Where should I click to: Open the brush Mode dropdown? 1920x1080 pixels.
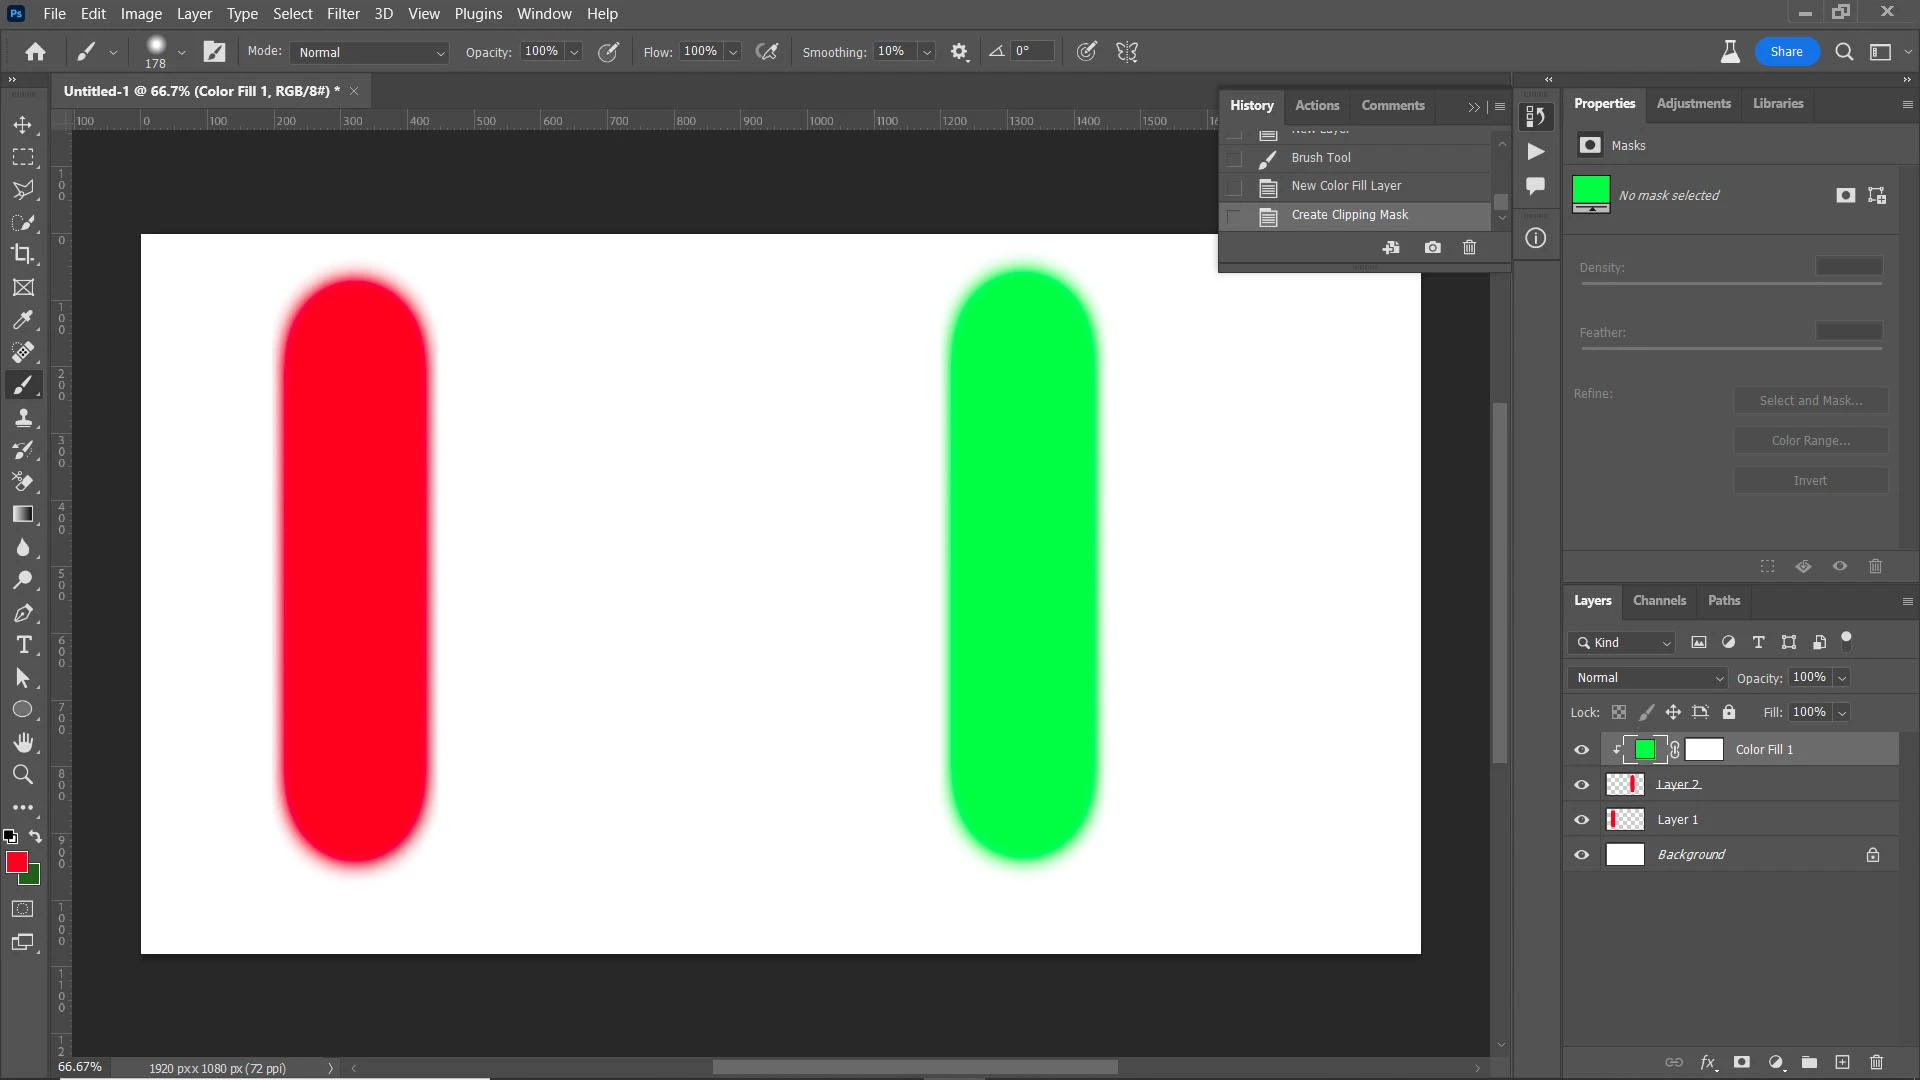pyautogui.click(x=370, y=52)
